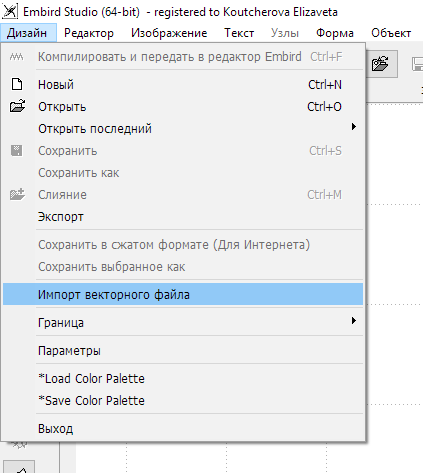Open the Текст menu
The height and width of the screenshot is (473, 423).
point(239,33)
